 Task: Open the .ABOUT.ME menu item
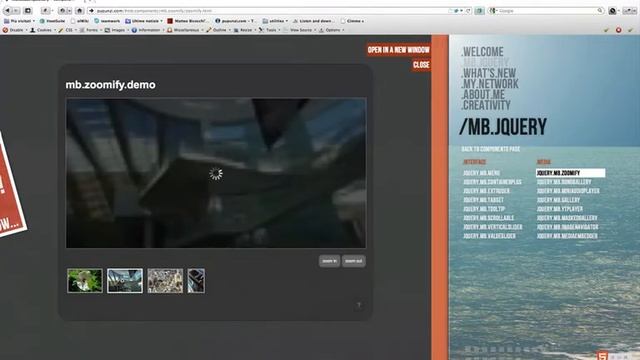coord(483,95)
